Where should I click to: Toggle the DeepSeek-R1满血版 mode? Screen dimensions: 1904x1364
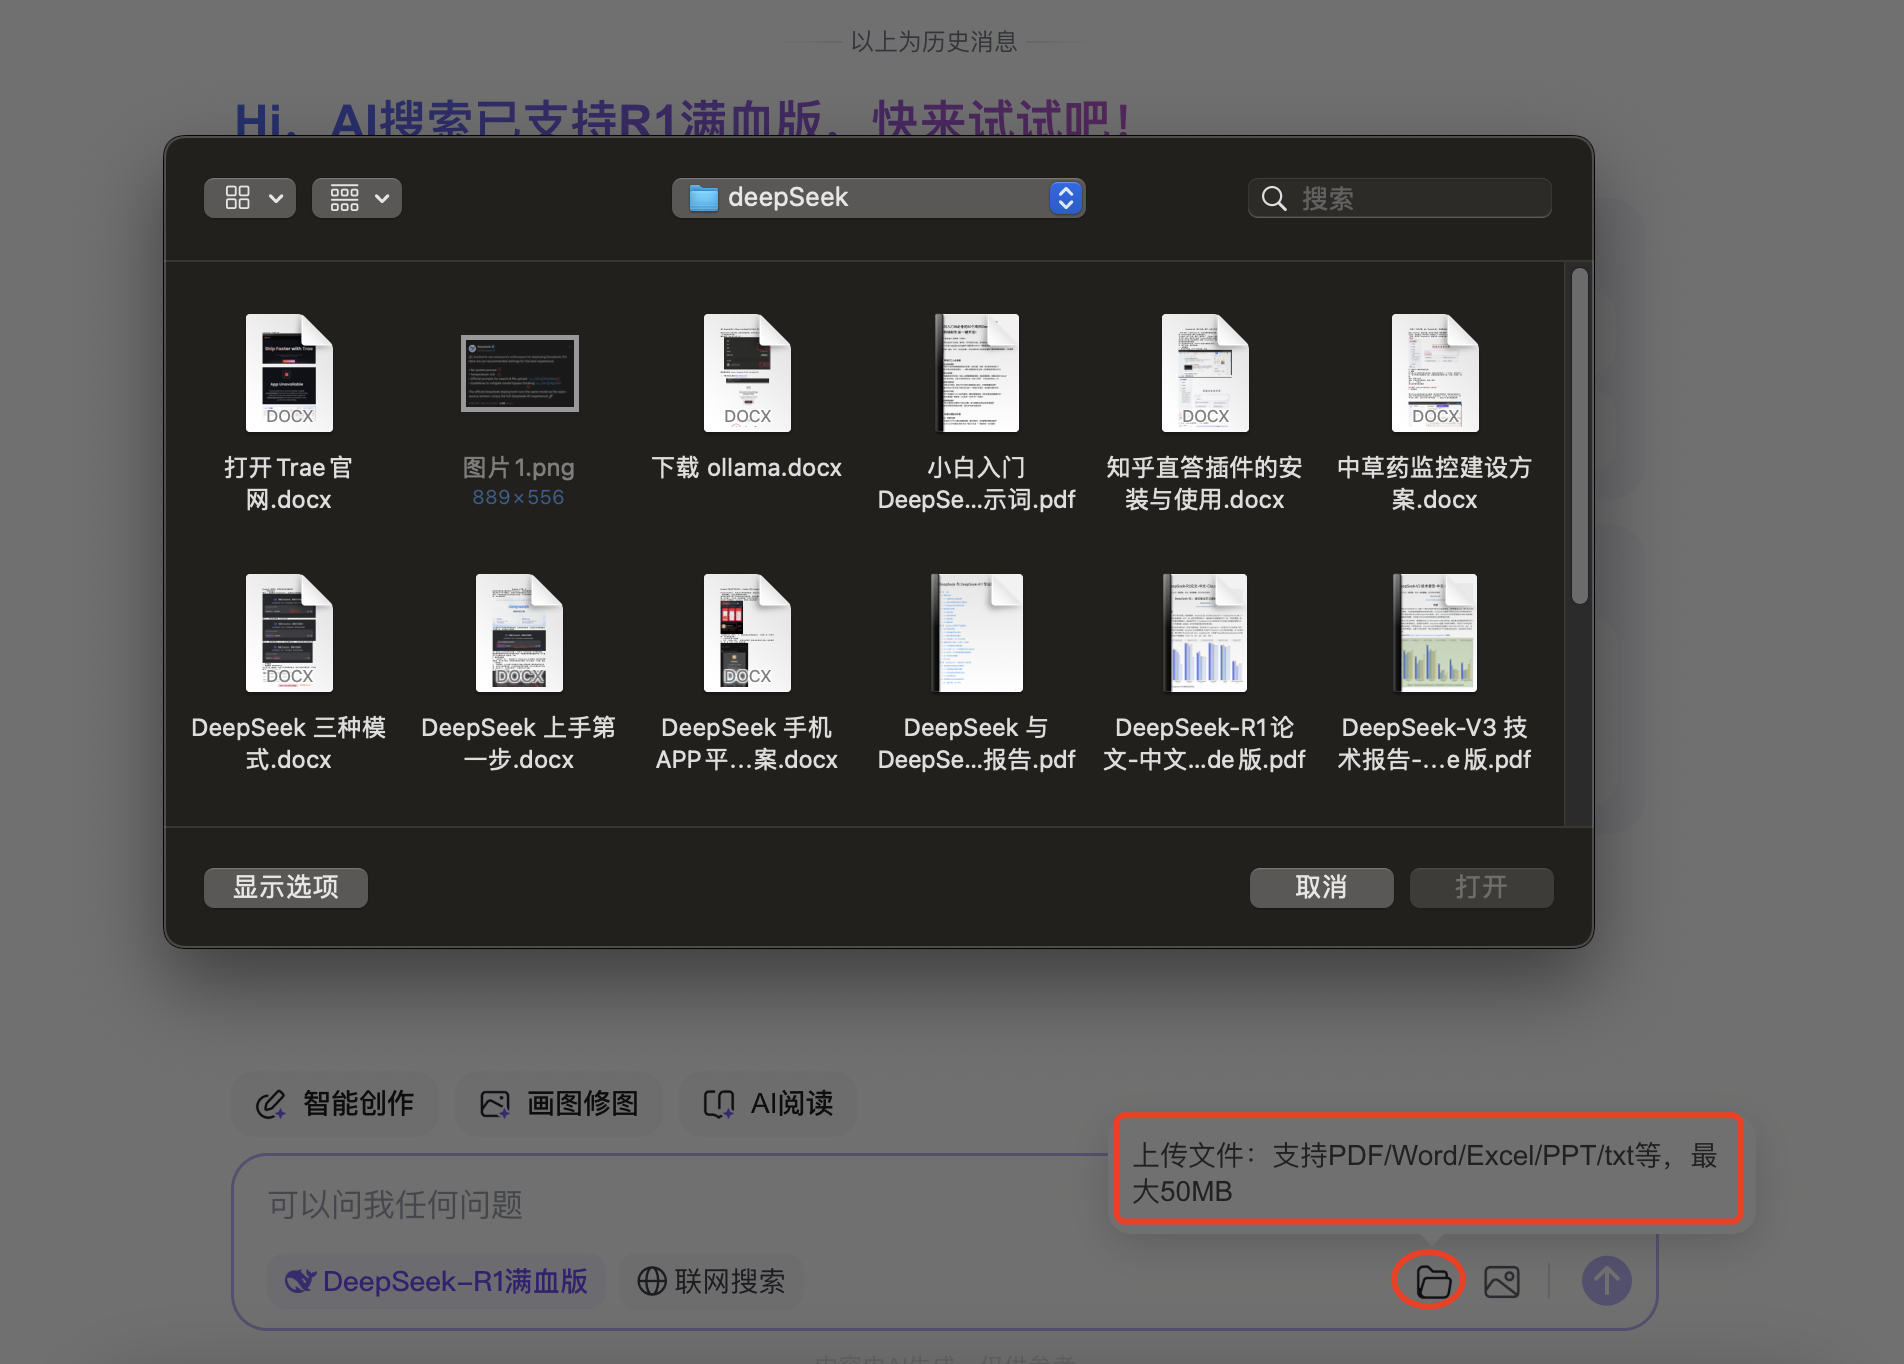437,1281
